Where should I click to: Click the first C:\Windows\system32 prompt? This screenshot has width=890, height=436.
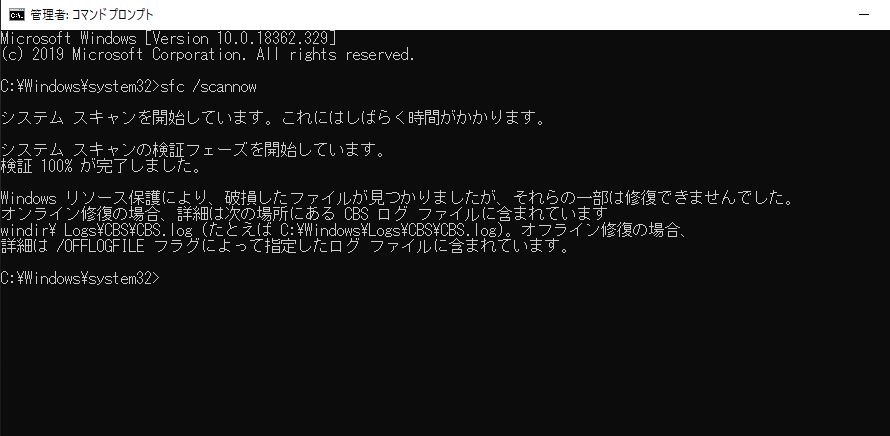coord(81,87)
